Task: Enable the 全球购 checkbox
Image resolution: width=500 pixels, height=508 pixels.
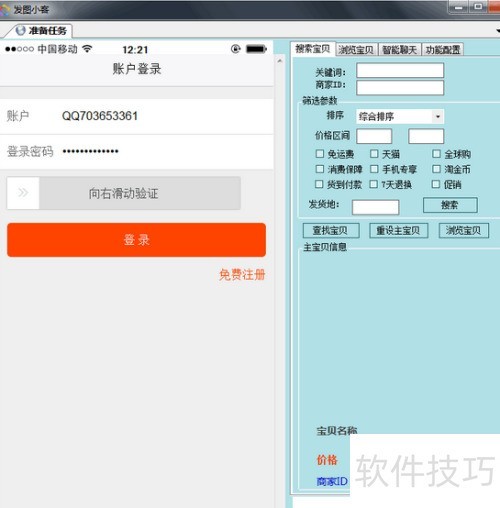Action: coord(436,154)
